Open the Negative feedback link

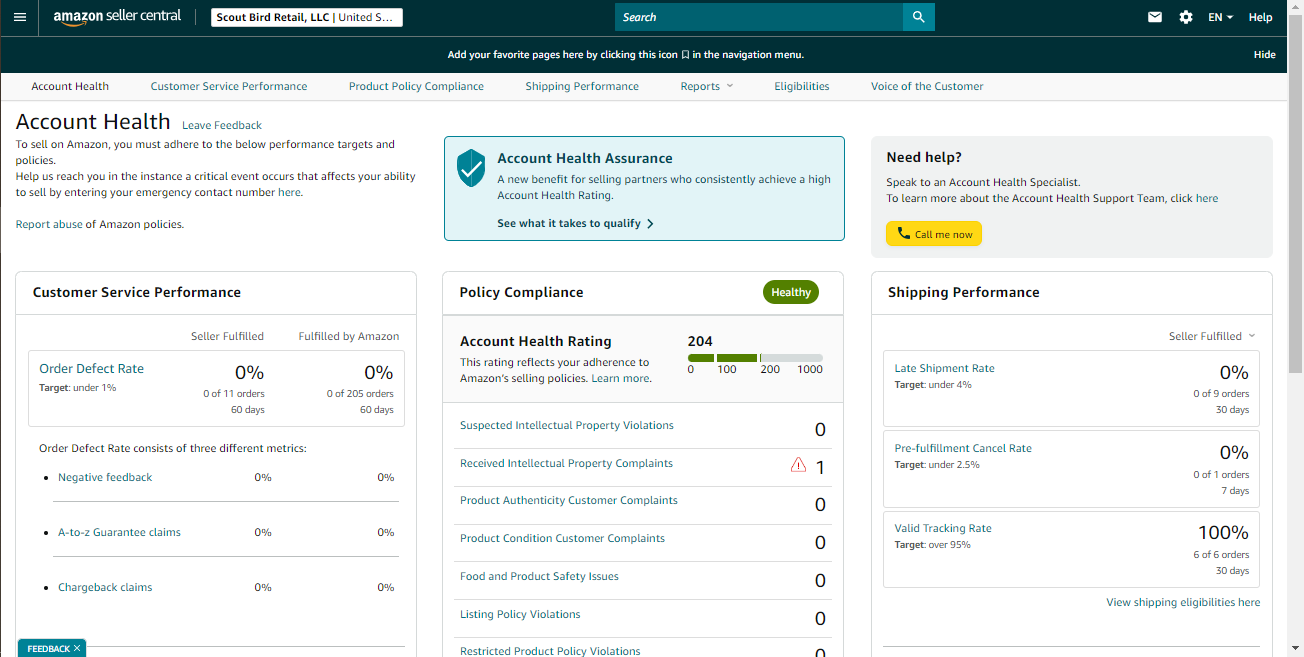click(x=105, y=477)
